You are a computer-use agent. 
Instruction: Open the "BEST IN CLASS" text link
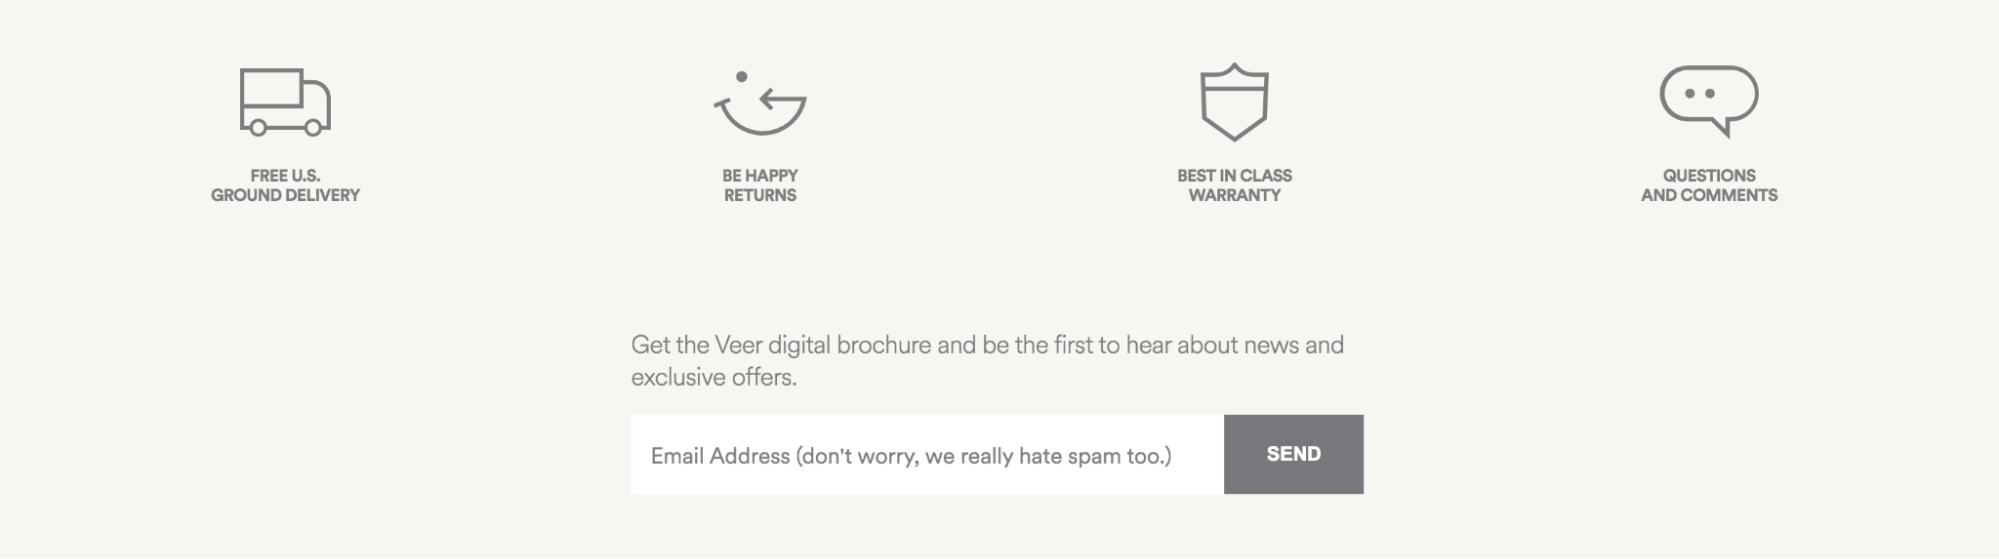(x=1234, y=176)
